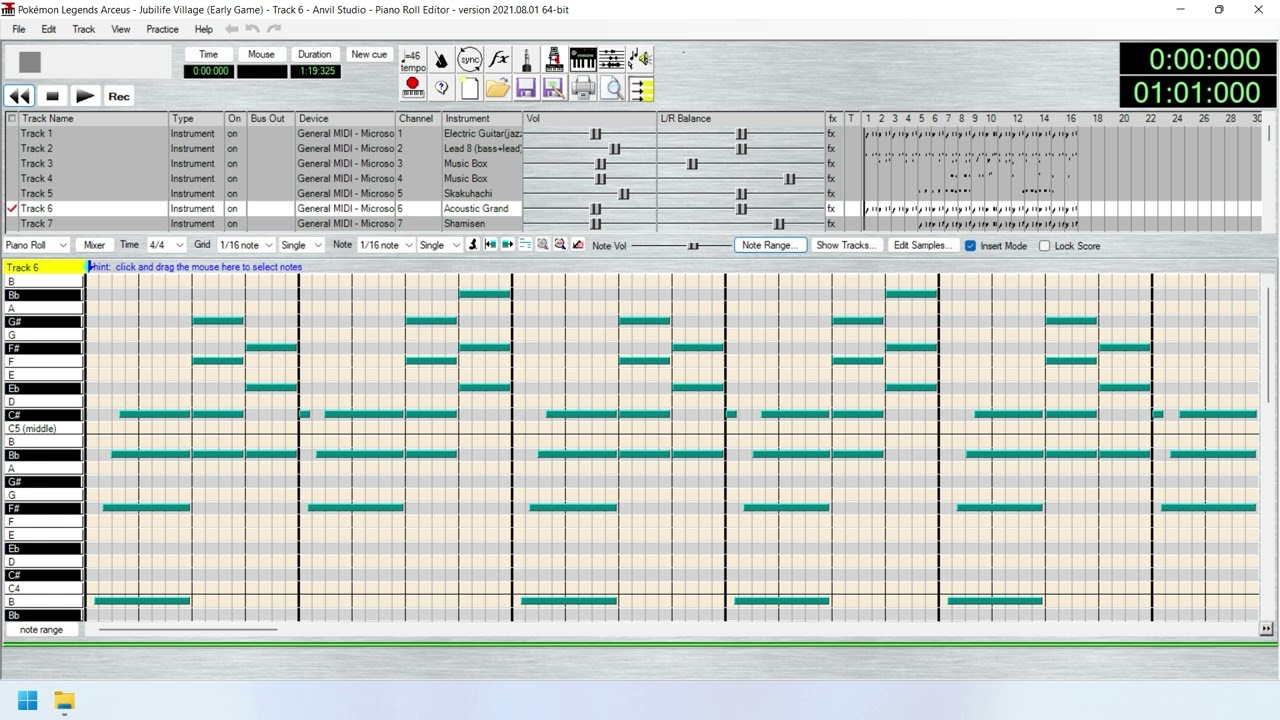
Task: Open the help question bubble icon
Action: pyautogui.click(x=441, y=89)
